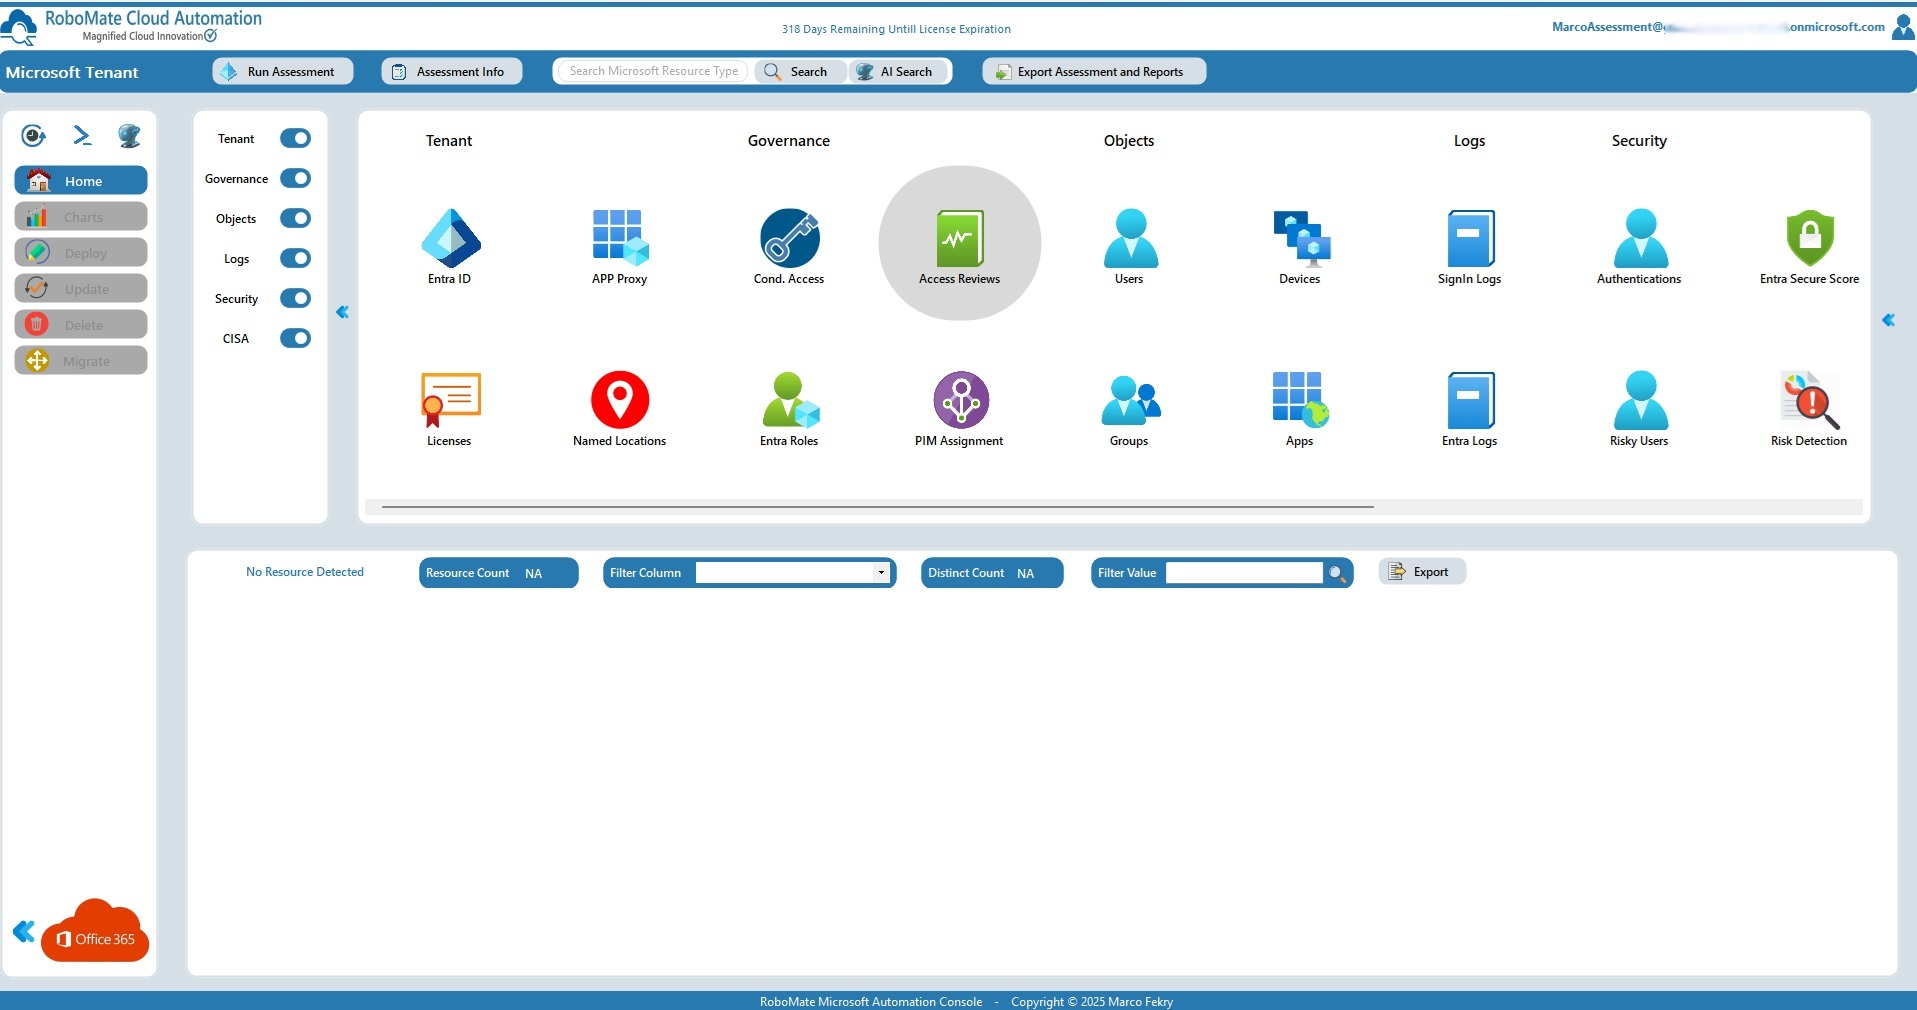
Task: Toggle the Tenant switch
Action: [x=295, y=138]
